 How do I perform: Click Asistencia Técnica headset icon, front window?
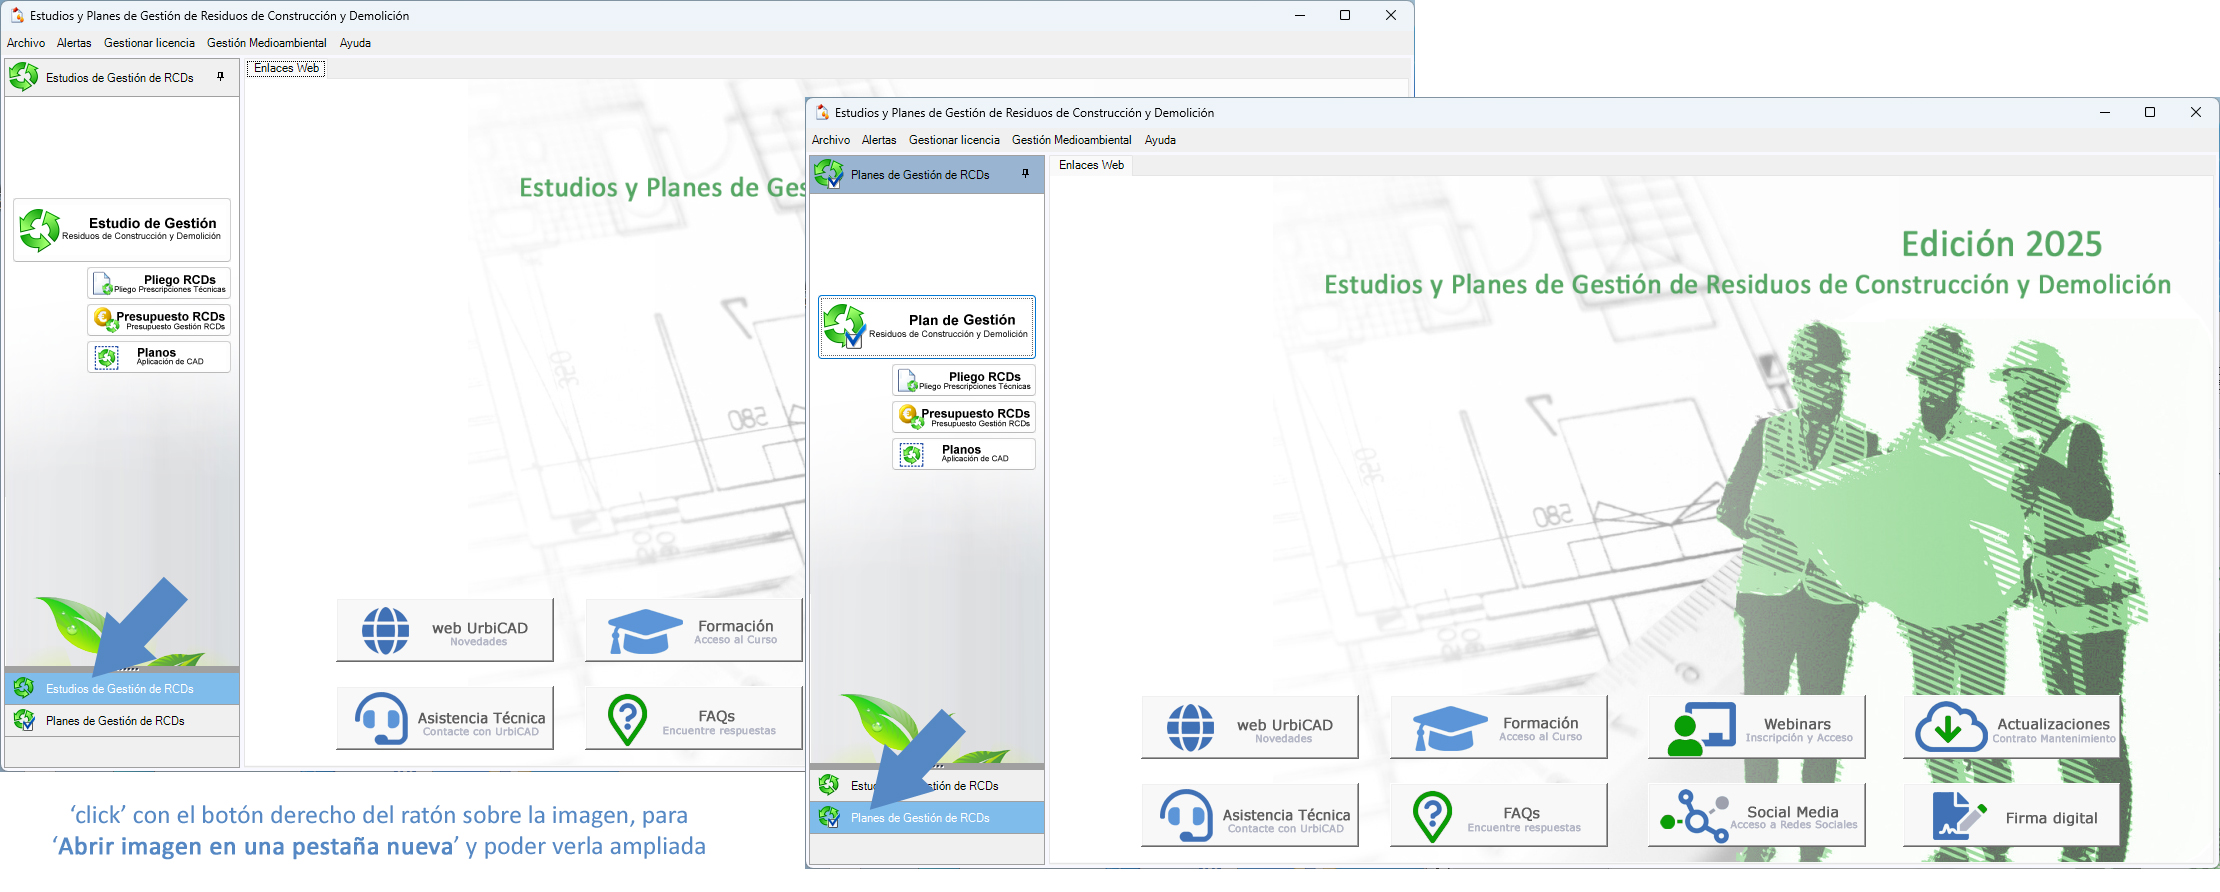1187,816
